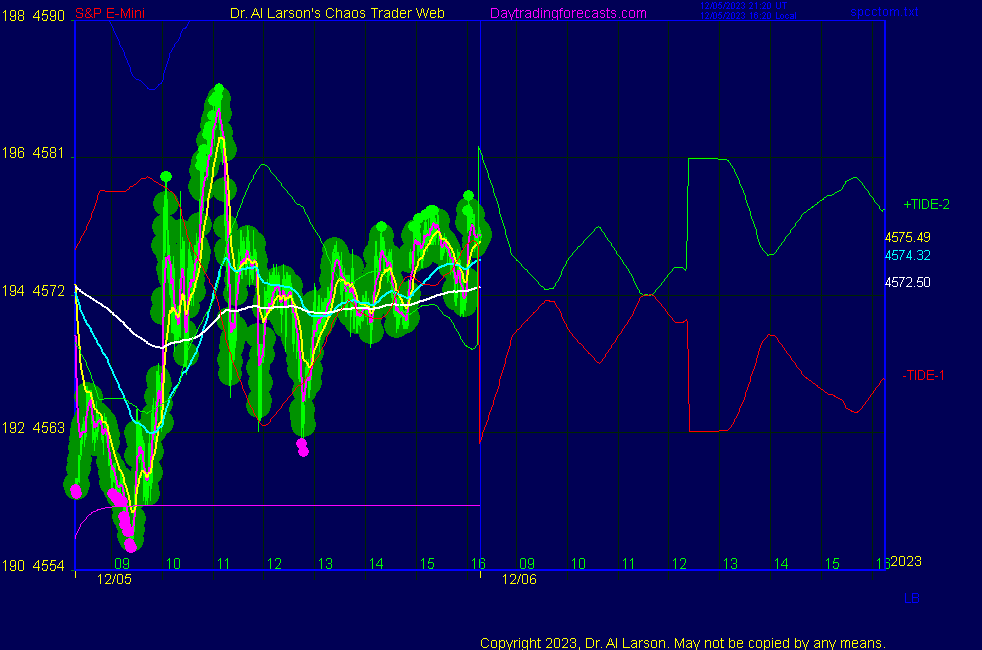The width and height of the screenshot is (982, 650).
Task: Click the "192 4563" price axis label
Action: [x=33, y=428]
